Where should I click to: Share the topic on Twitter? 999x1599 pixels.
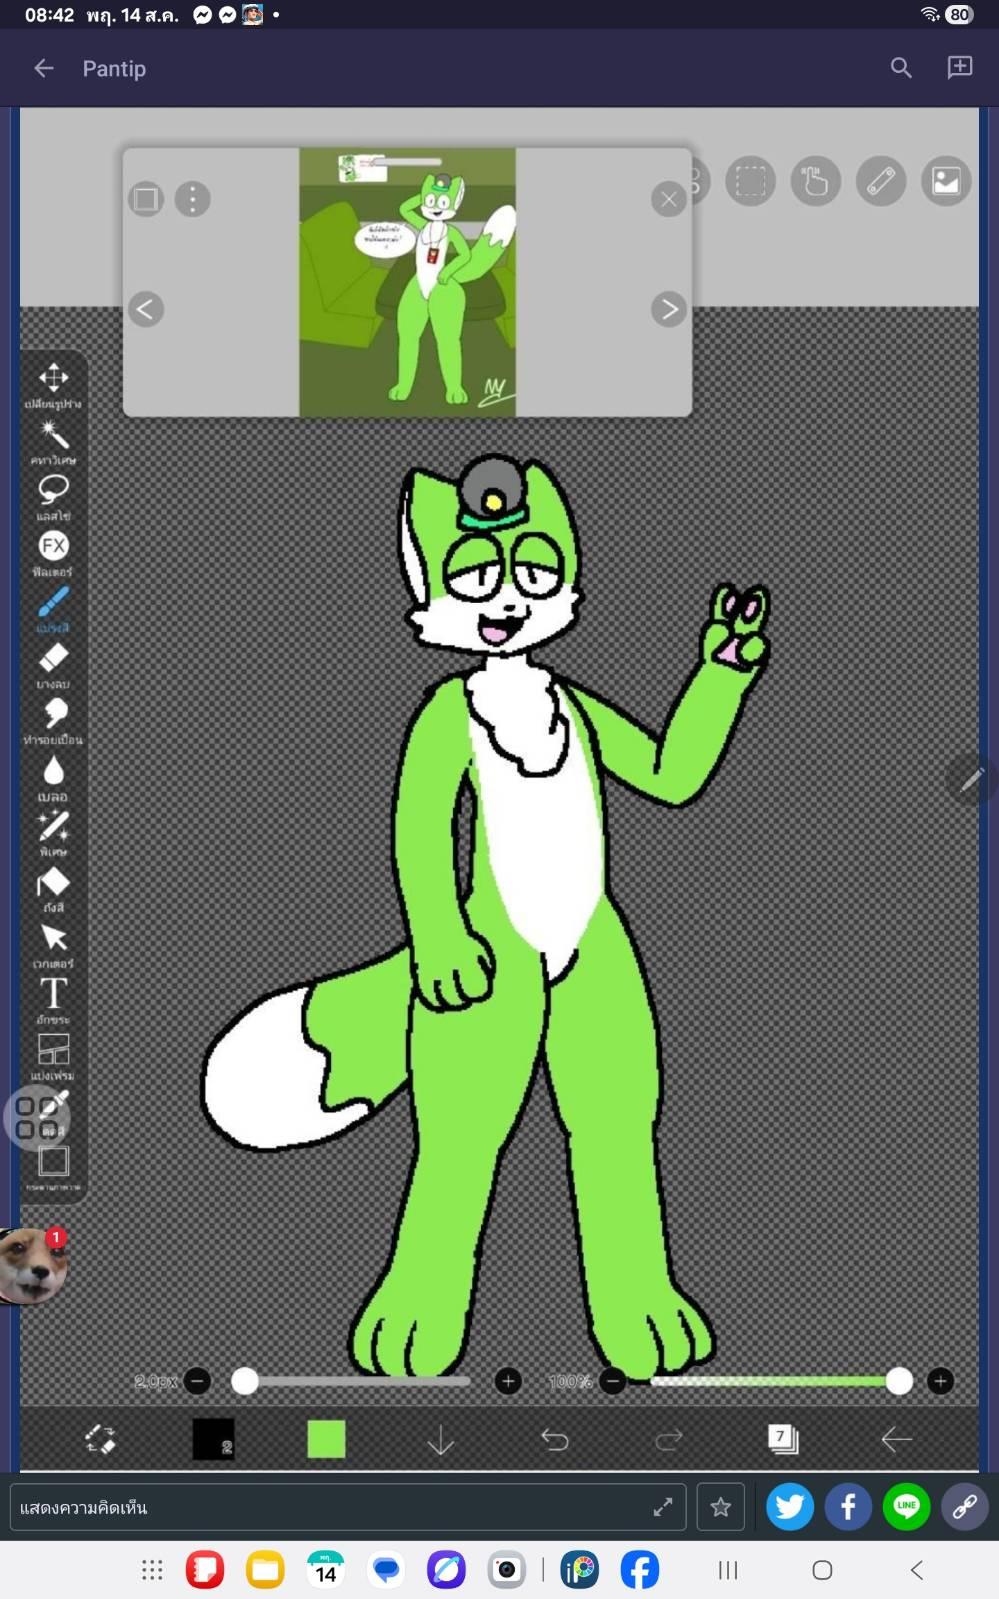tap(790, 1507)
